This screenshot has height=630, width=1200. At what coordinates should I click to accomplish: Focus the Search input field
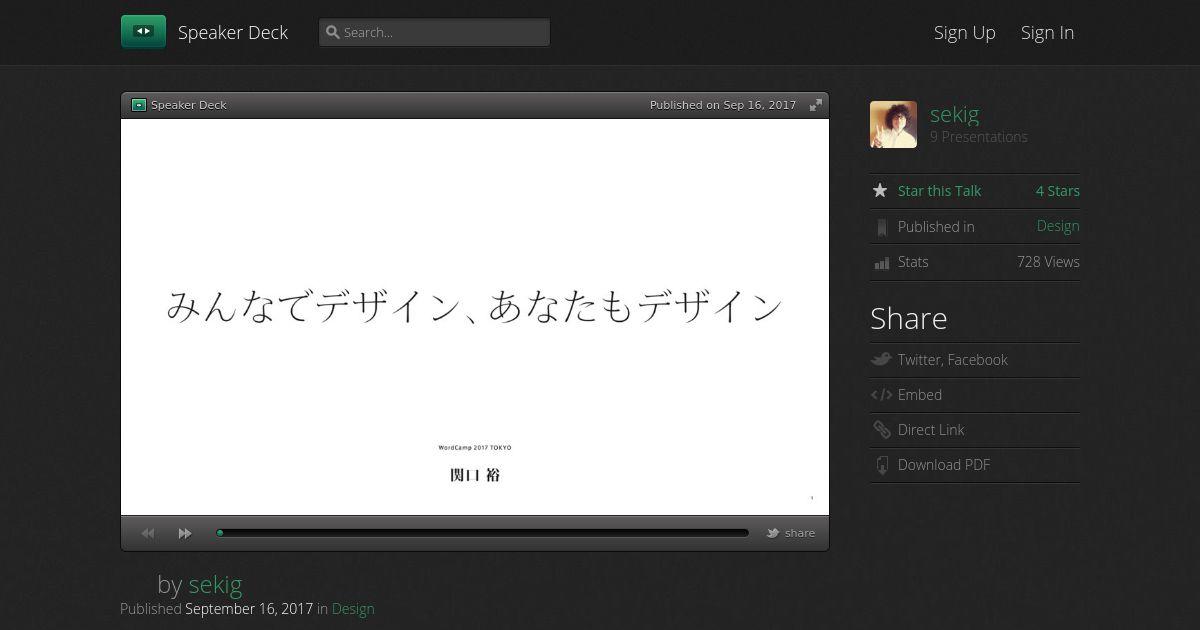tap(434, 32)
